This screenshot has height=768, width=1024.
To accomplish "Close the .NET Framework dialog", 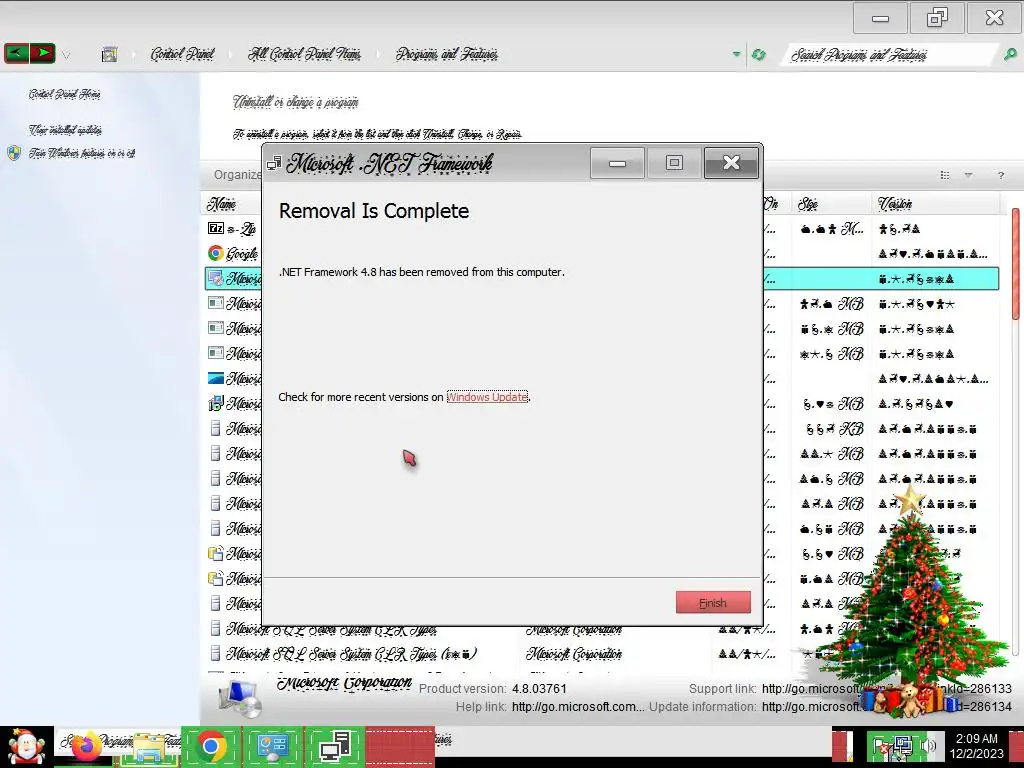I will [x=731, y=163].
